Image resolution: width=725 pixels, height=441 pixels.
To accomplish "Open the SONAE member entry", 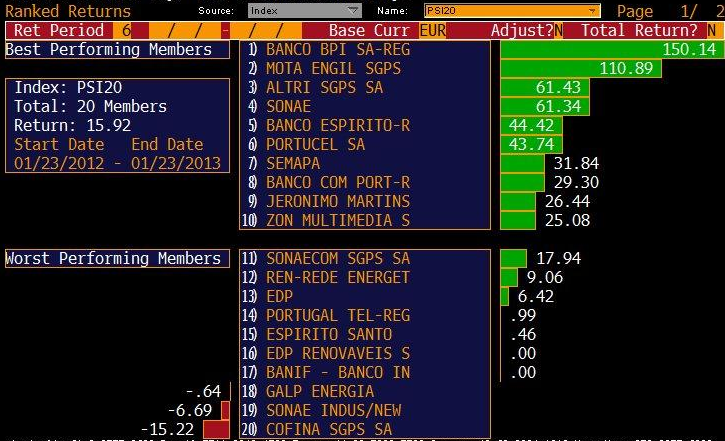I will (365, 106).
